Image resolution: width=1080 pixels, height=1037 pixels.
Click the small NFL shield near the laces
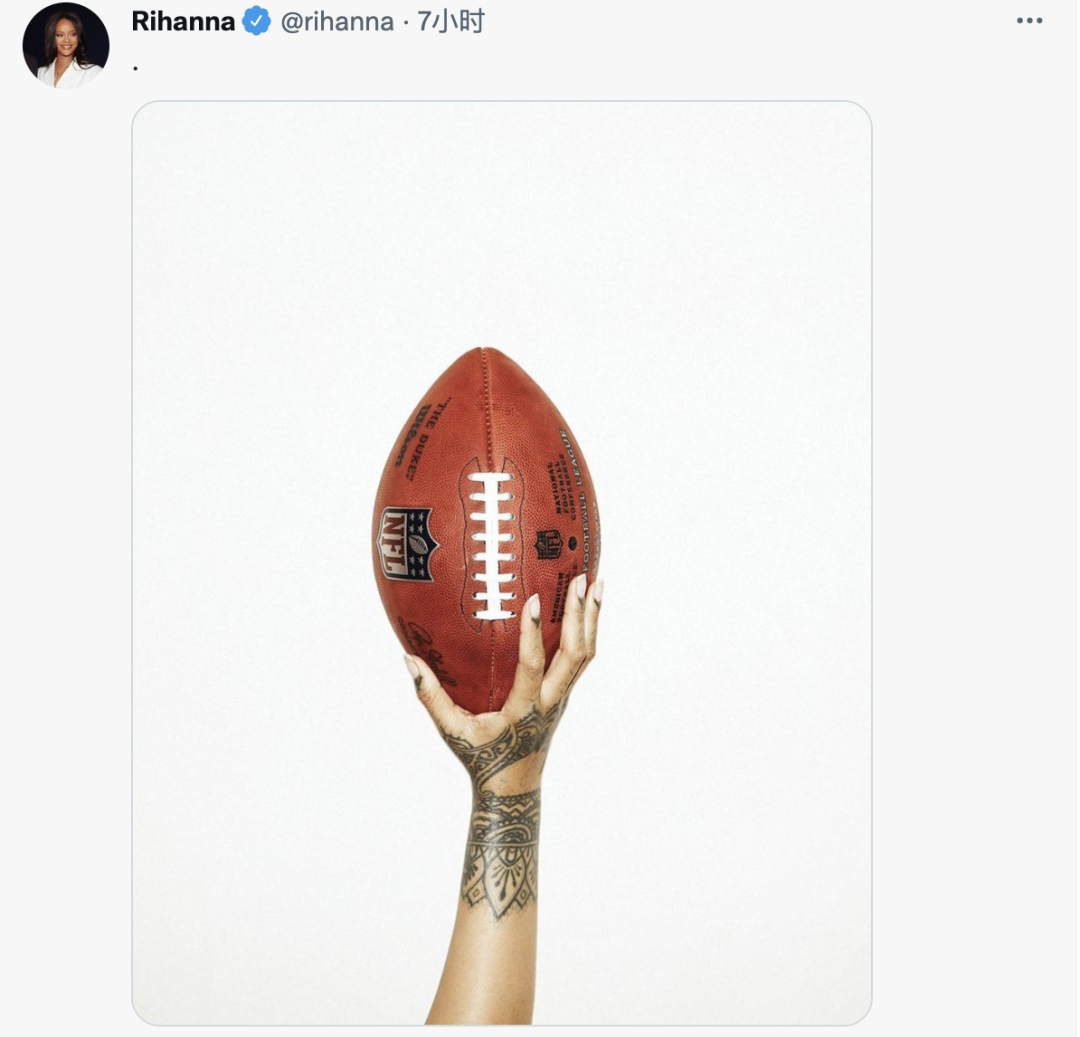(549, 545)
